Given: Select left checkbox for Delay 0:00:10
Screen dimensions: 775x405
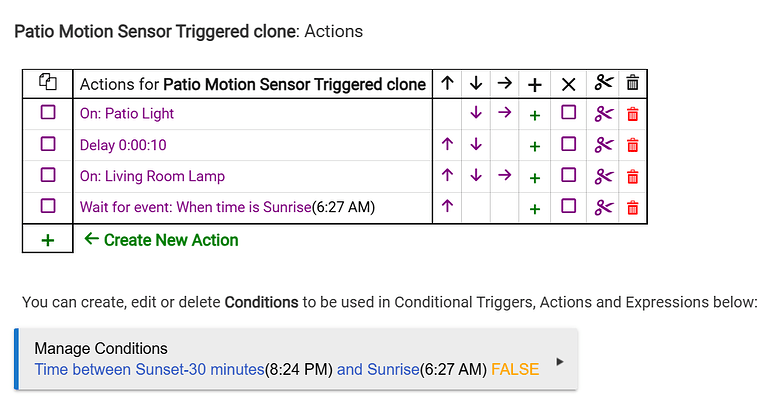Looking at the screenshot, I should 48,145.
